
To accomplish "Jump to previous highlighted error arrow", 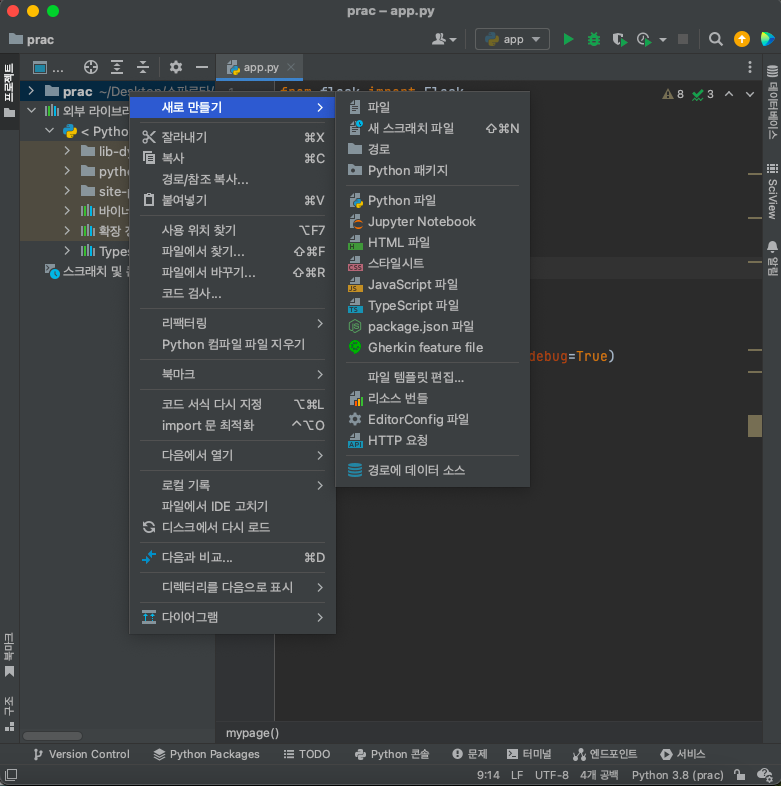I will 729,94.
